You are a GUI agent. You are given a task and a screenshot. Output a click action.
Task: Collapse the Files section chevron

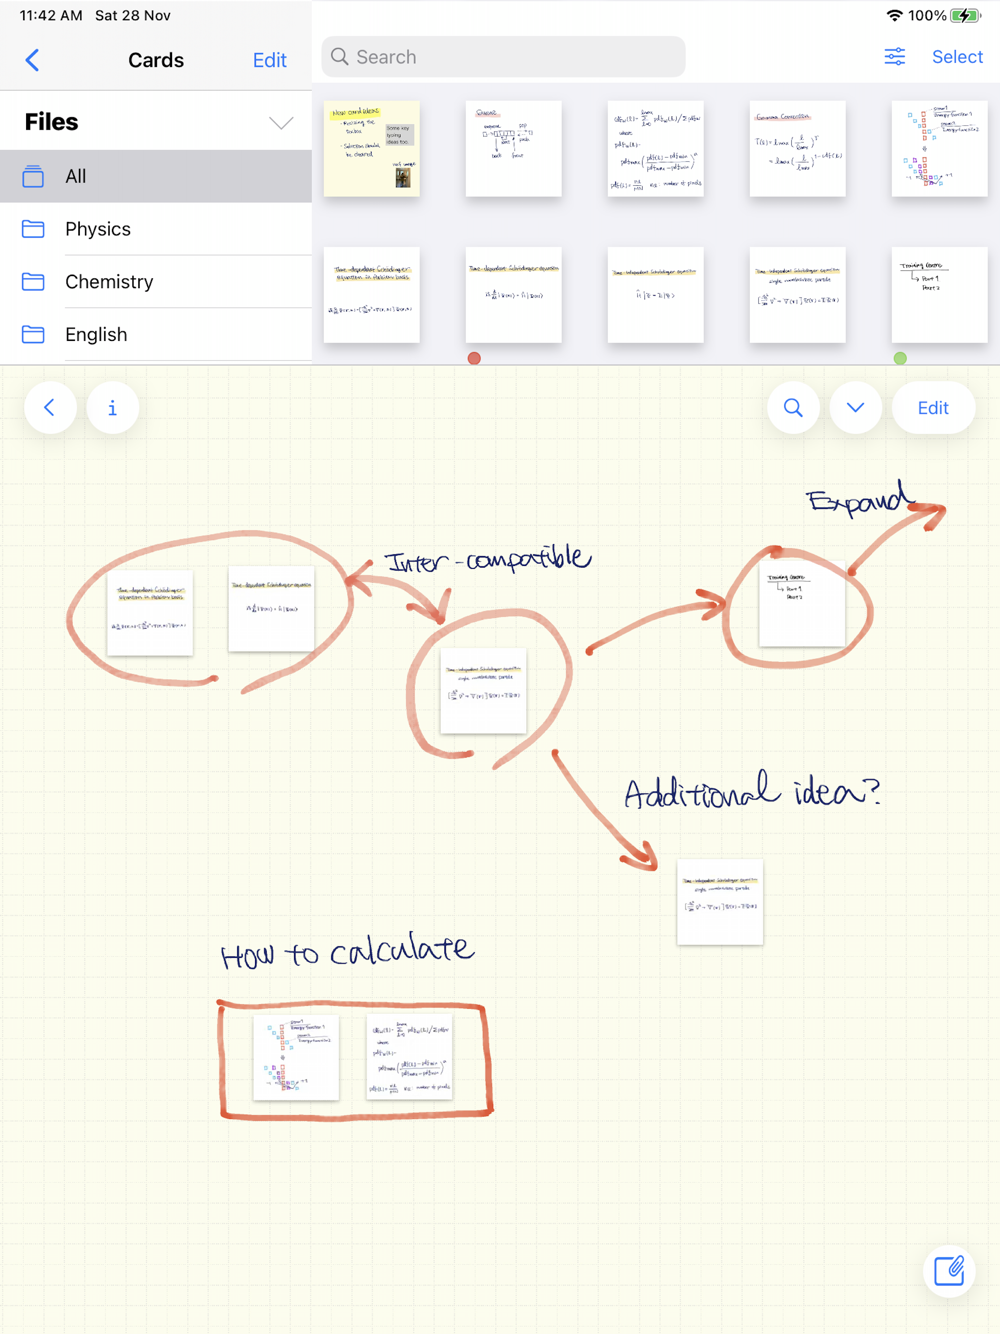pos(281,123)
